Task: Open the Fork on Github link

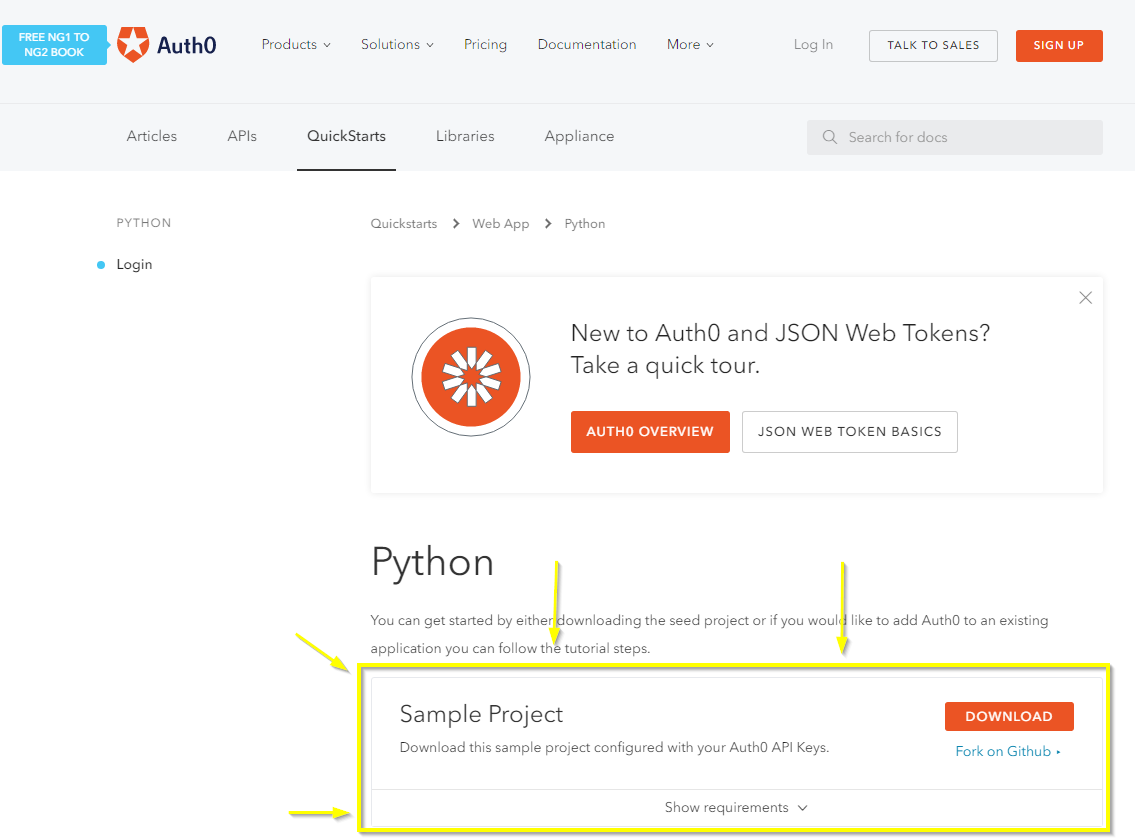Action: tap(1008, 751)
